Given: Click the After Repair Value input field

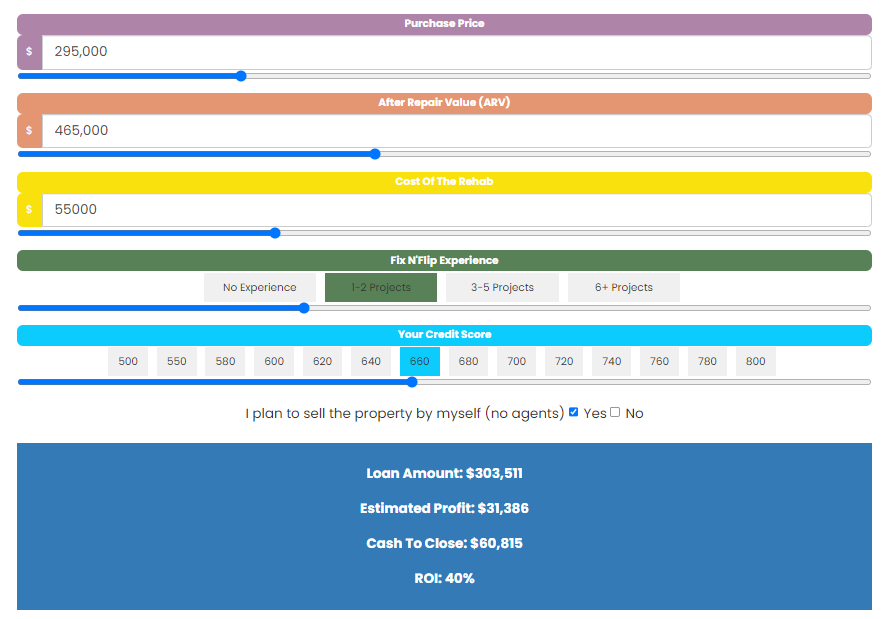Looking at the screenshot, I should coord(455,131).
